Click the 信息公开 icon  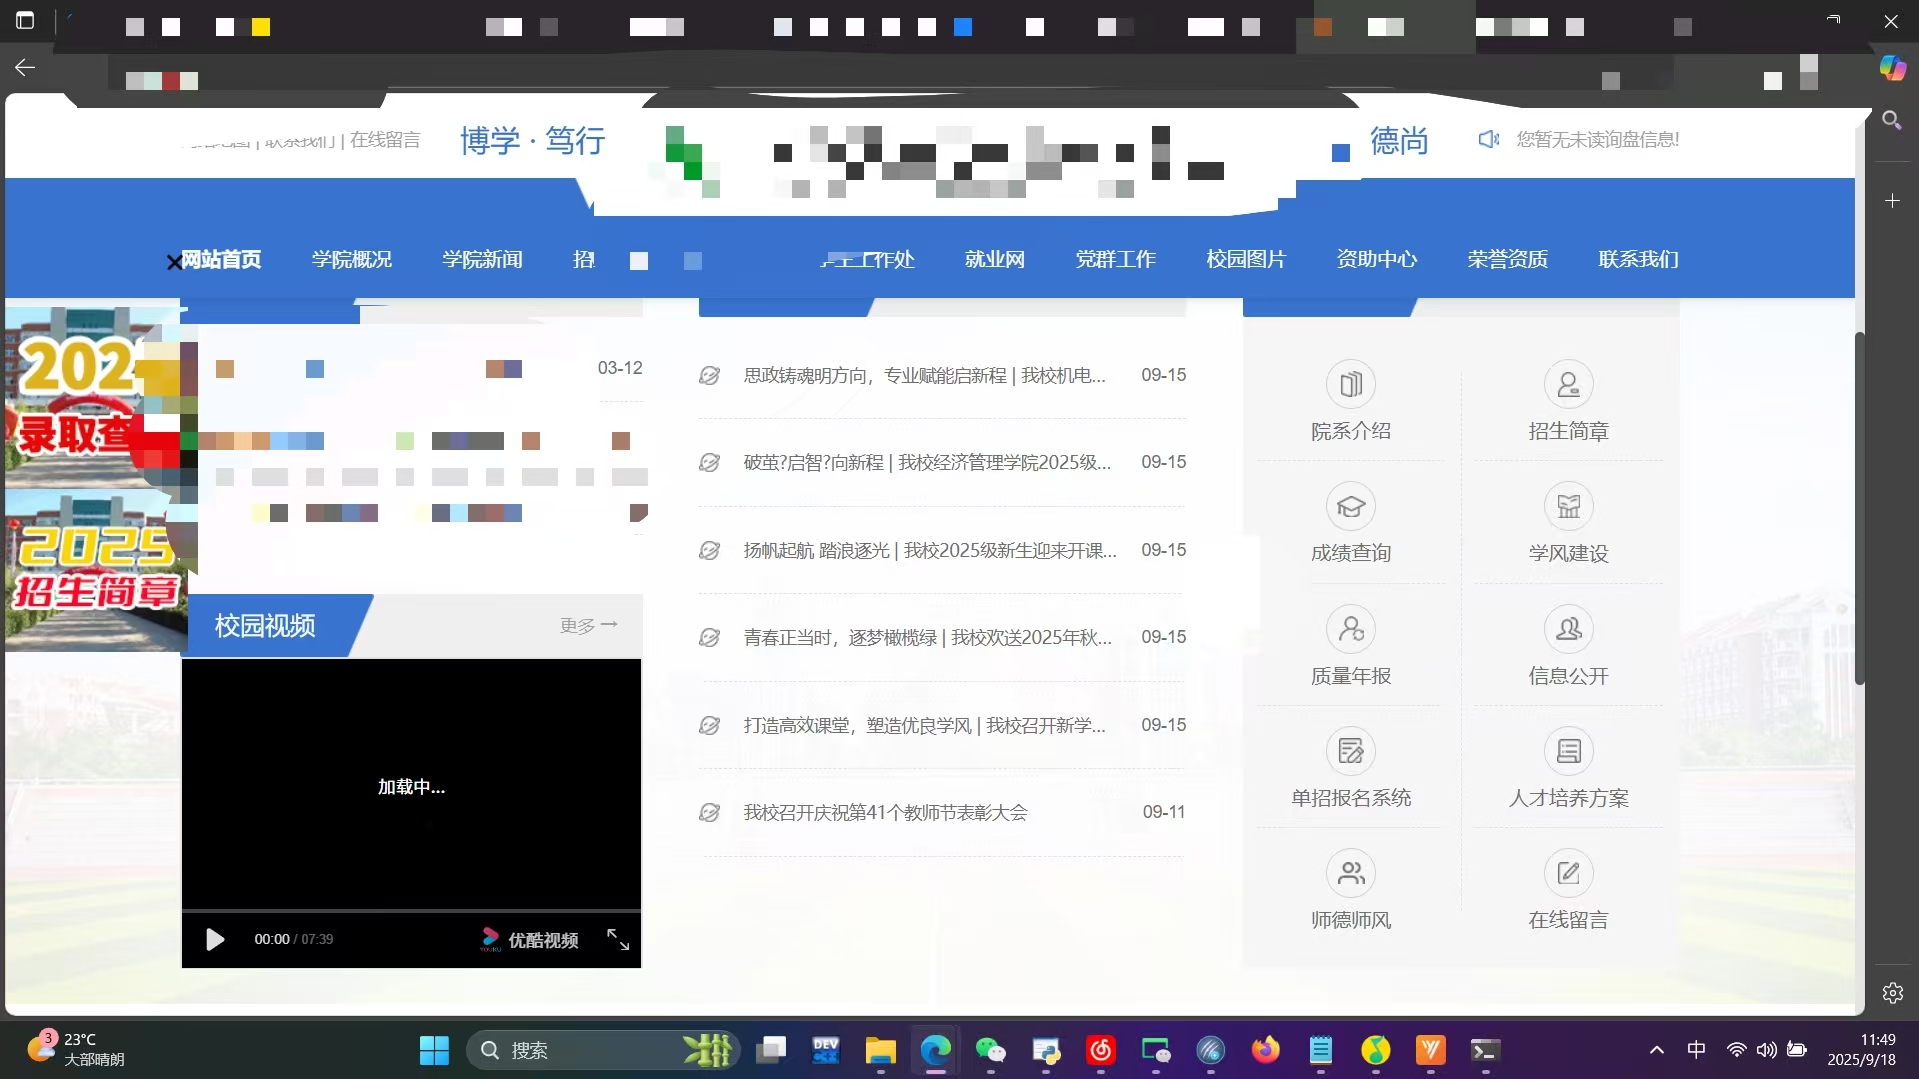pyautogui.click(x=1567, y=630)
